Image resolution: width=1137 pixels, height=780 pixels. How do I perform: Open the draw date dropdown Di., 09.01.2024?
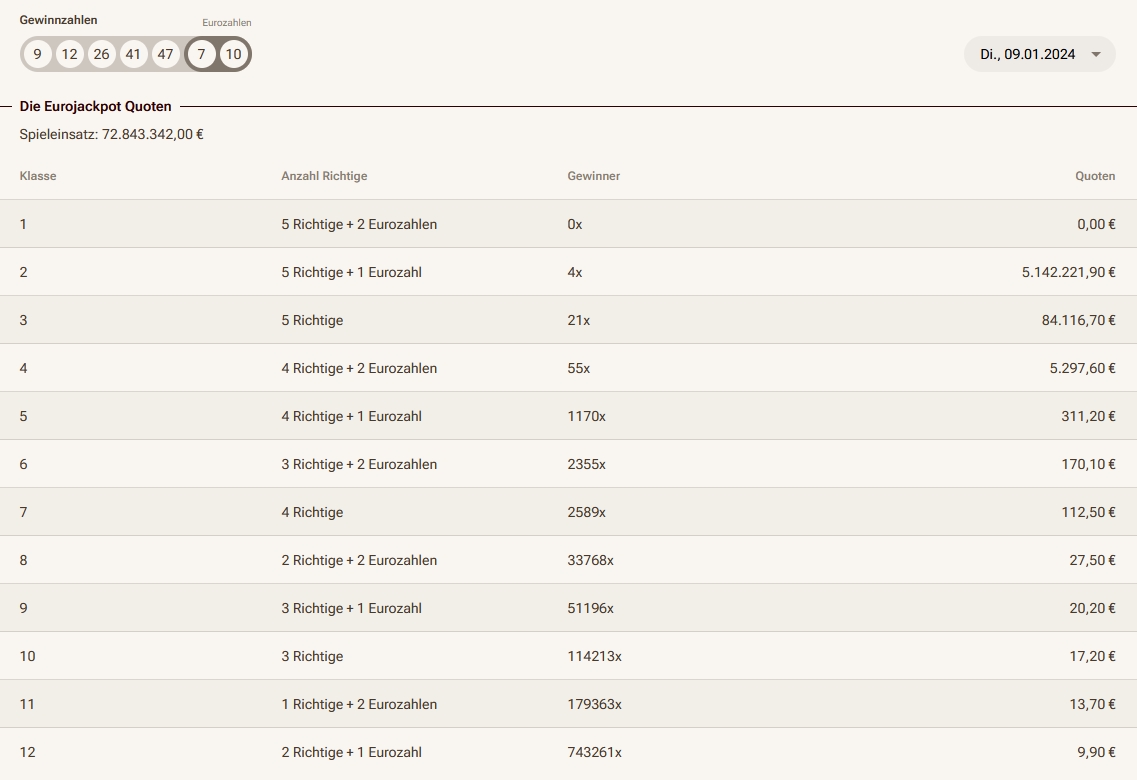click(x=1039, y=54)
